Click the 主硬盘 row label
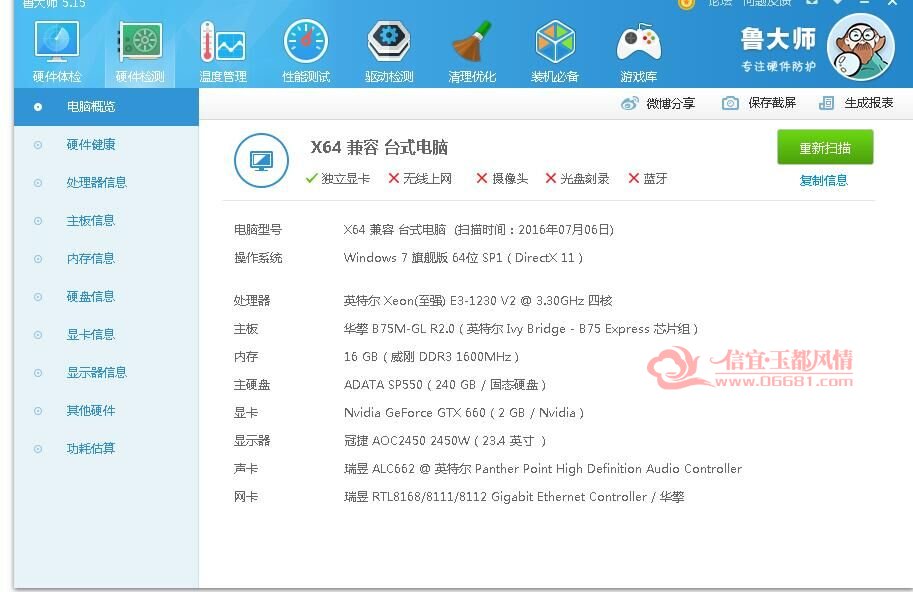Screen dimensions: 913x592 (252, 385)
